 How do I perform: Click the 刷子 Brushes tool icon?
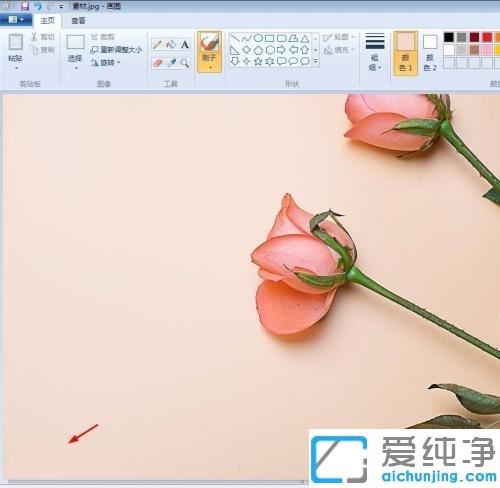point(209,43)
